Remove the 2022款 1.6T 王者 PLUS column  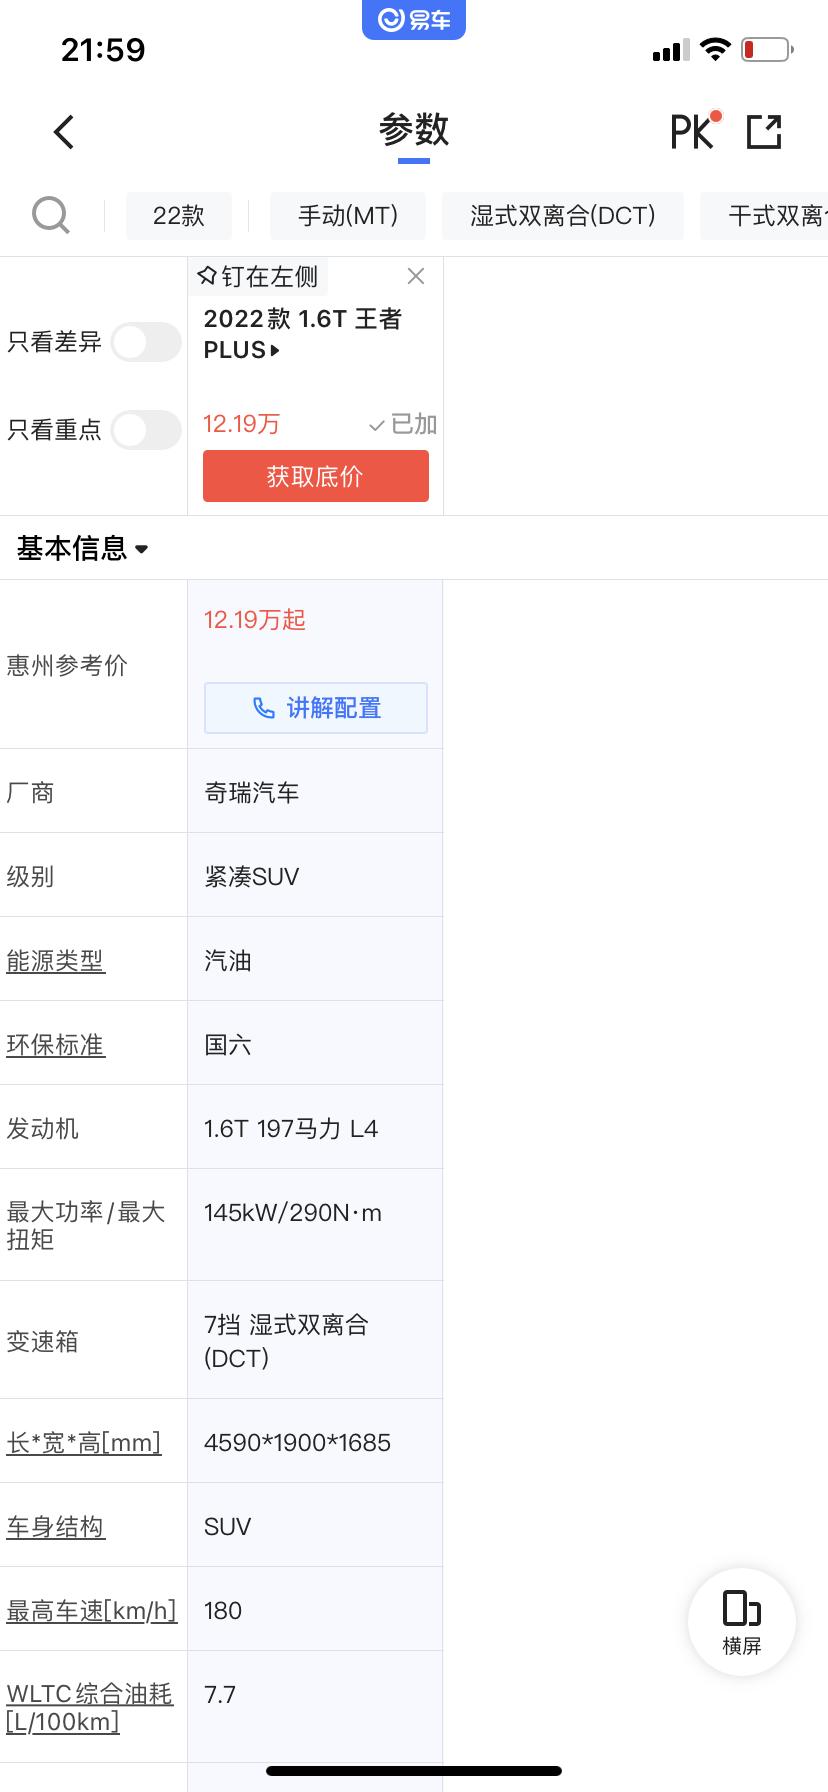point(416,276)
